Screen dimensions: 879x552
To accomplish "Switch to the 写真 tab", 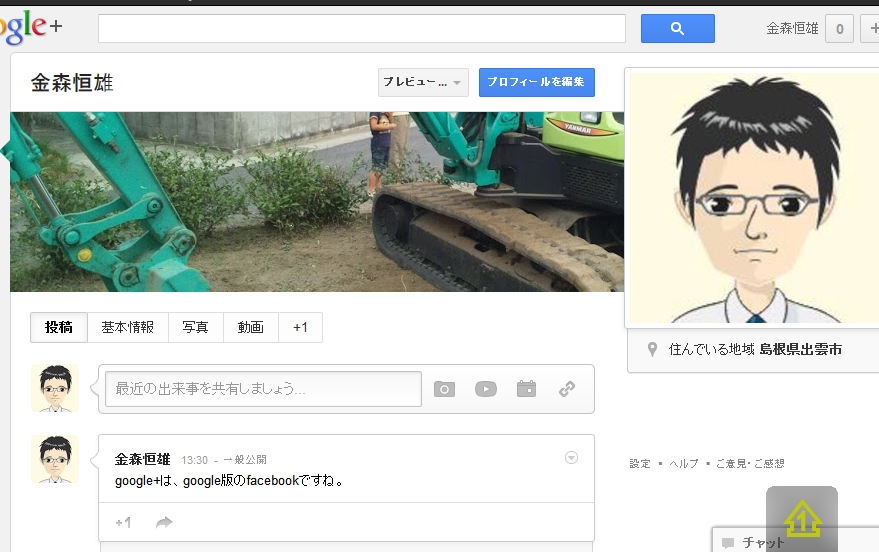I will 195,327.
